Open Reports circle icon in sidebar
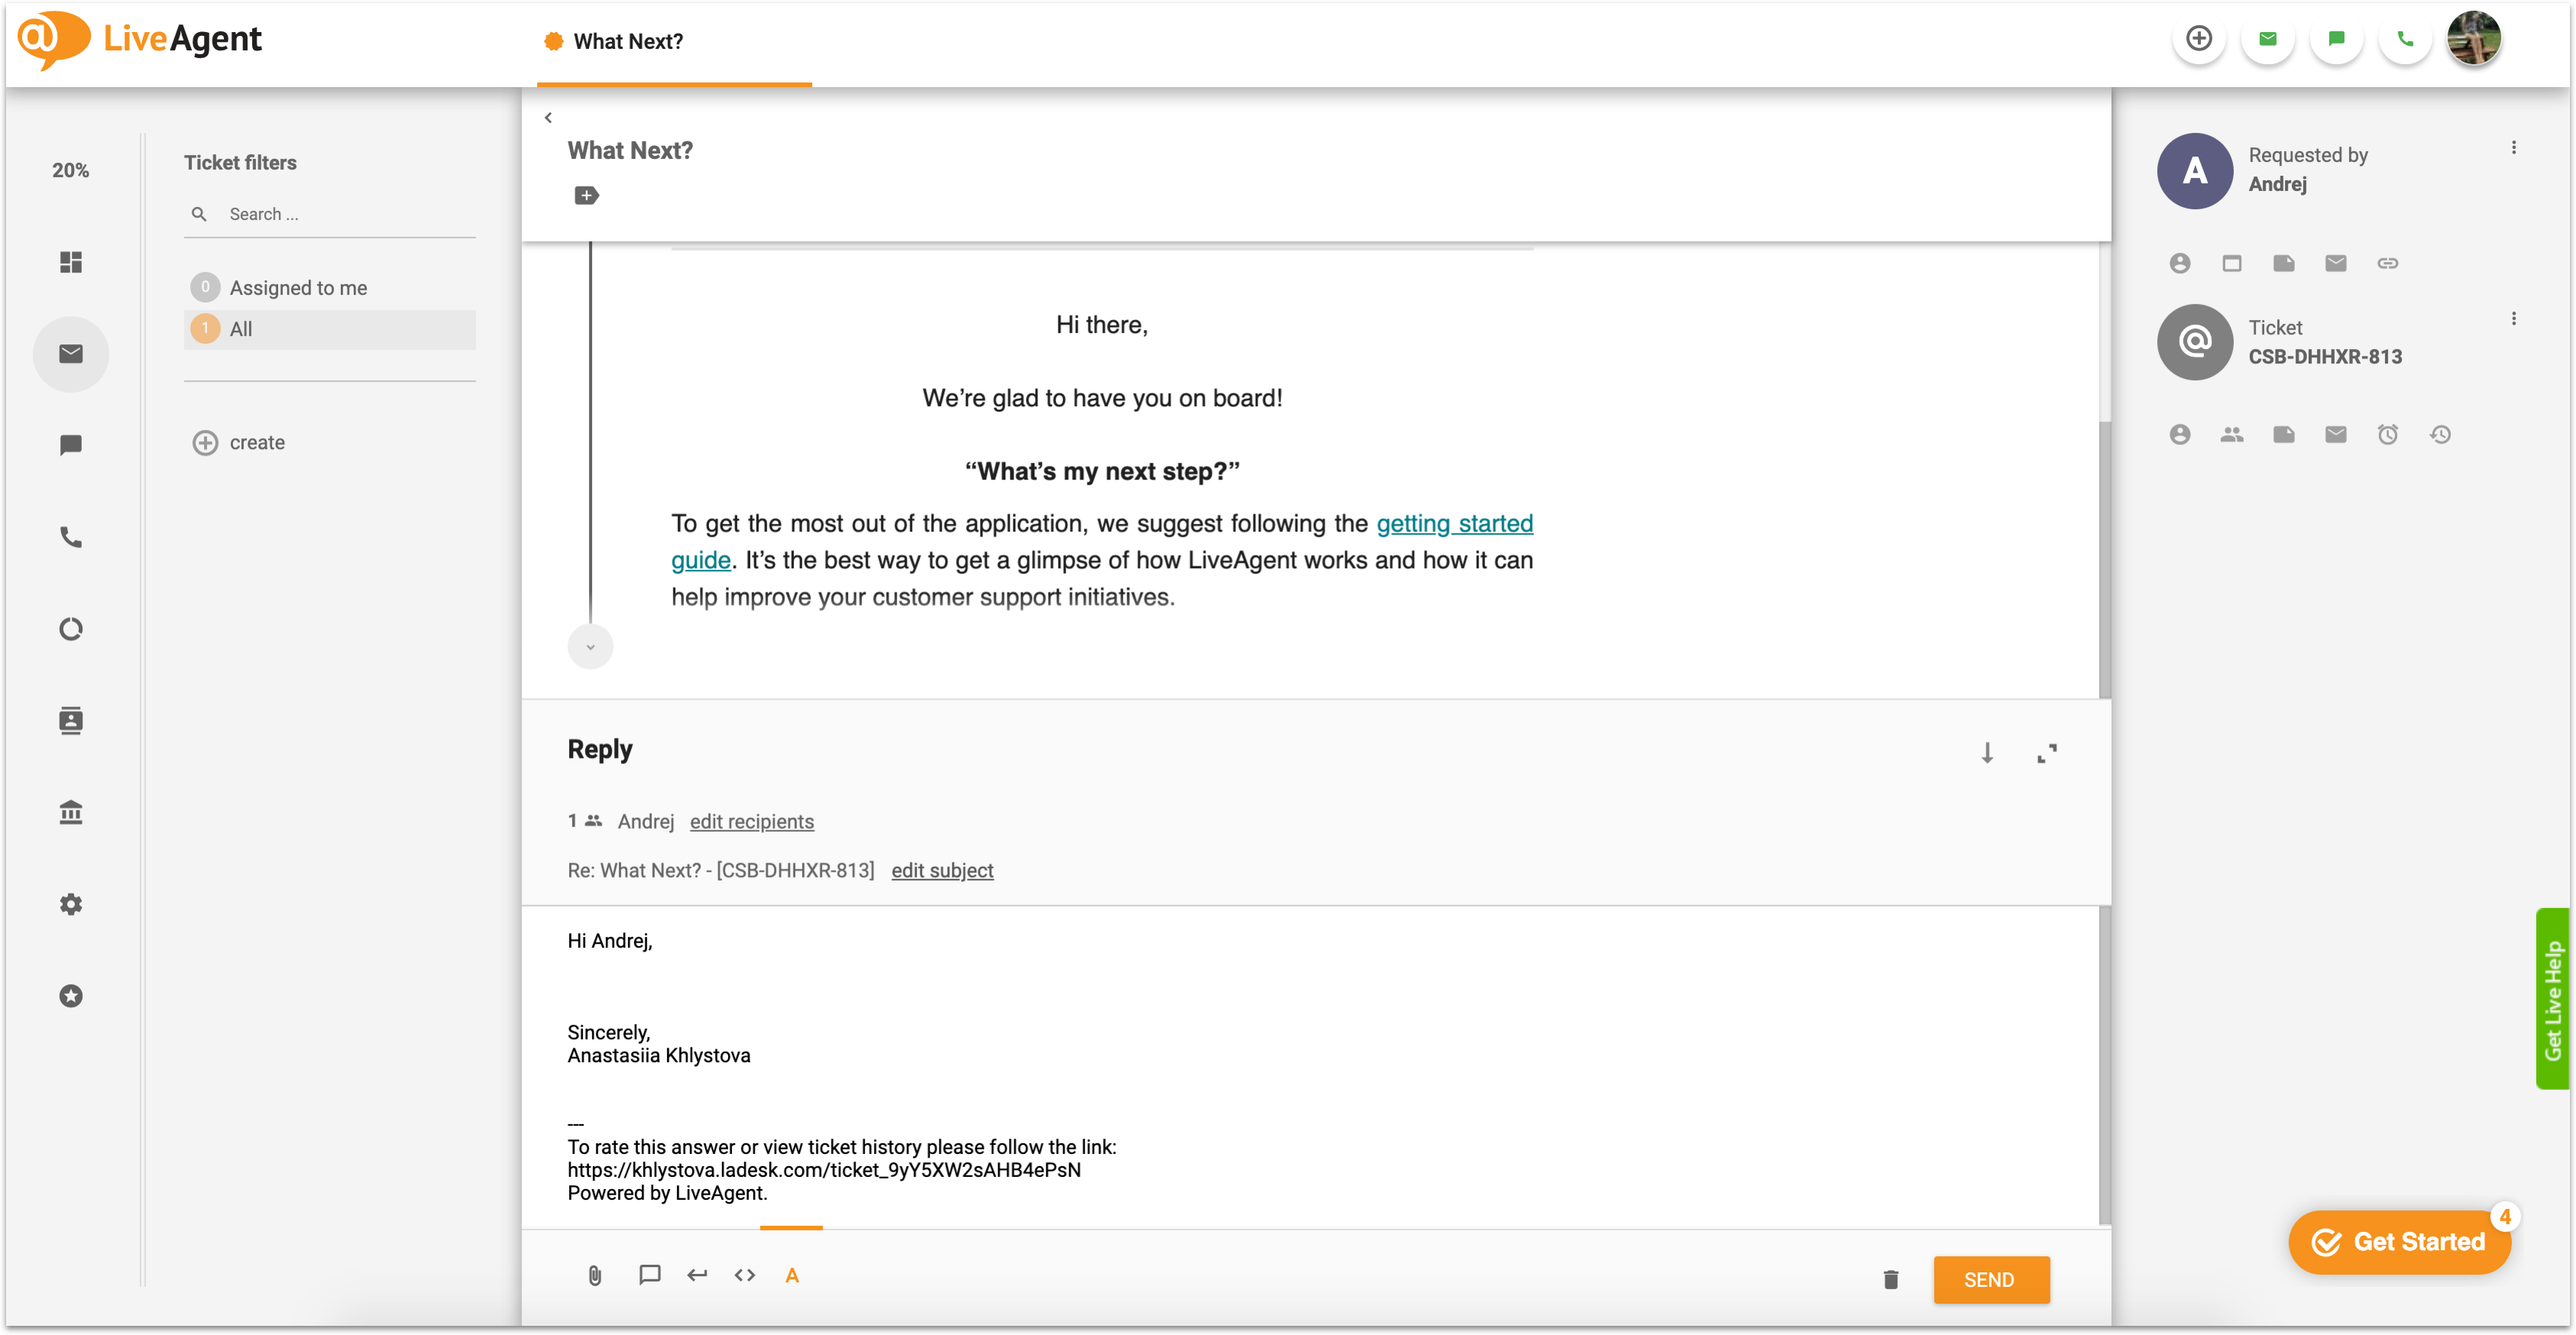Screen dimensions: 2576x1335 [71, 629]
